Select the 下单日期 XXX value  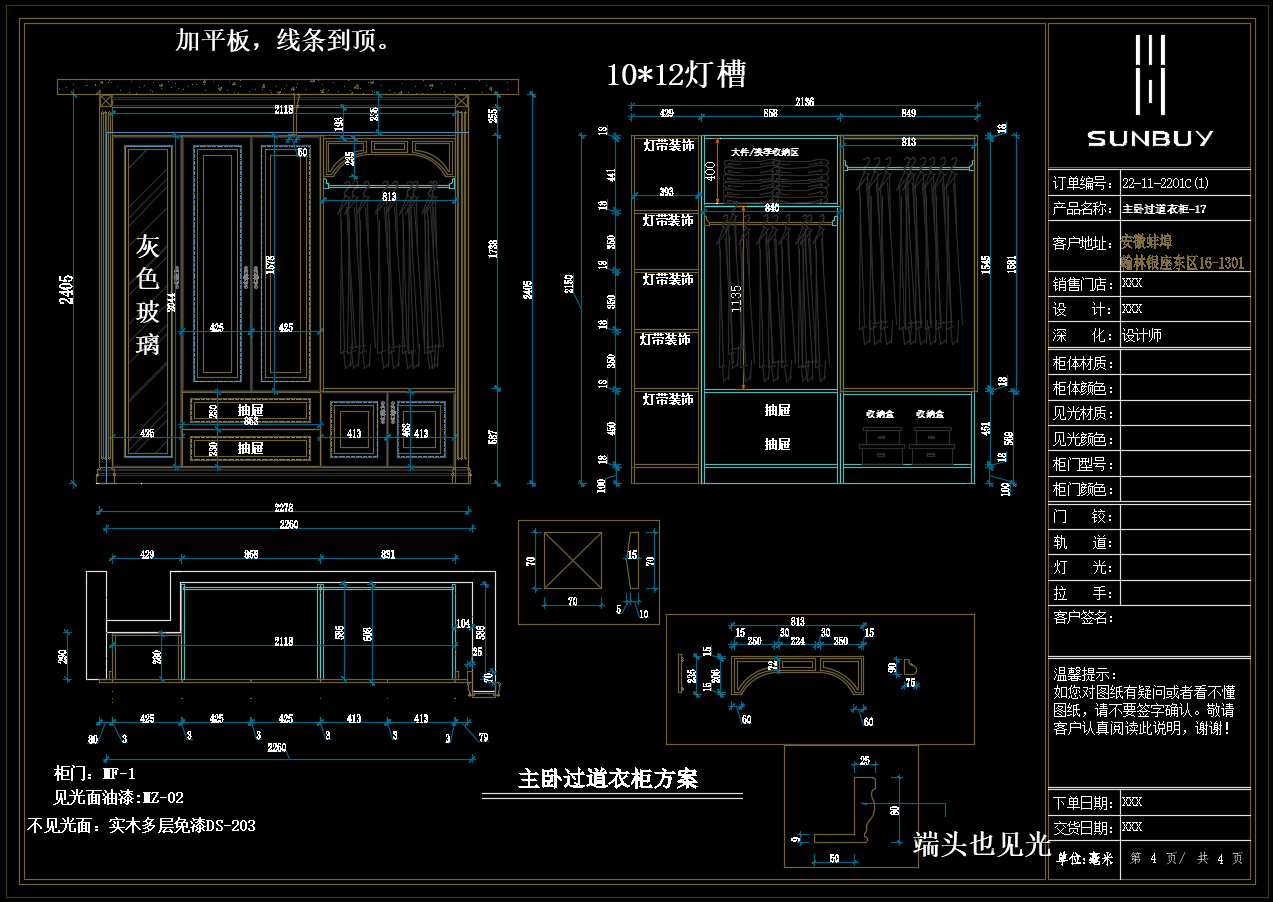1132,802
